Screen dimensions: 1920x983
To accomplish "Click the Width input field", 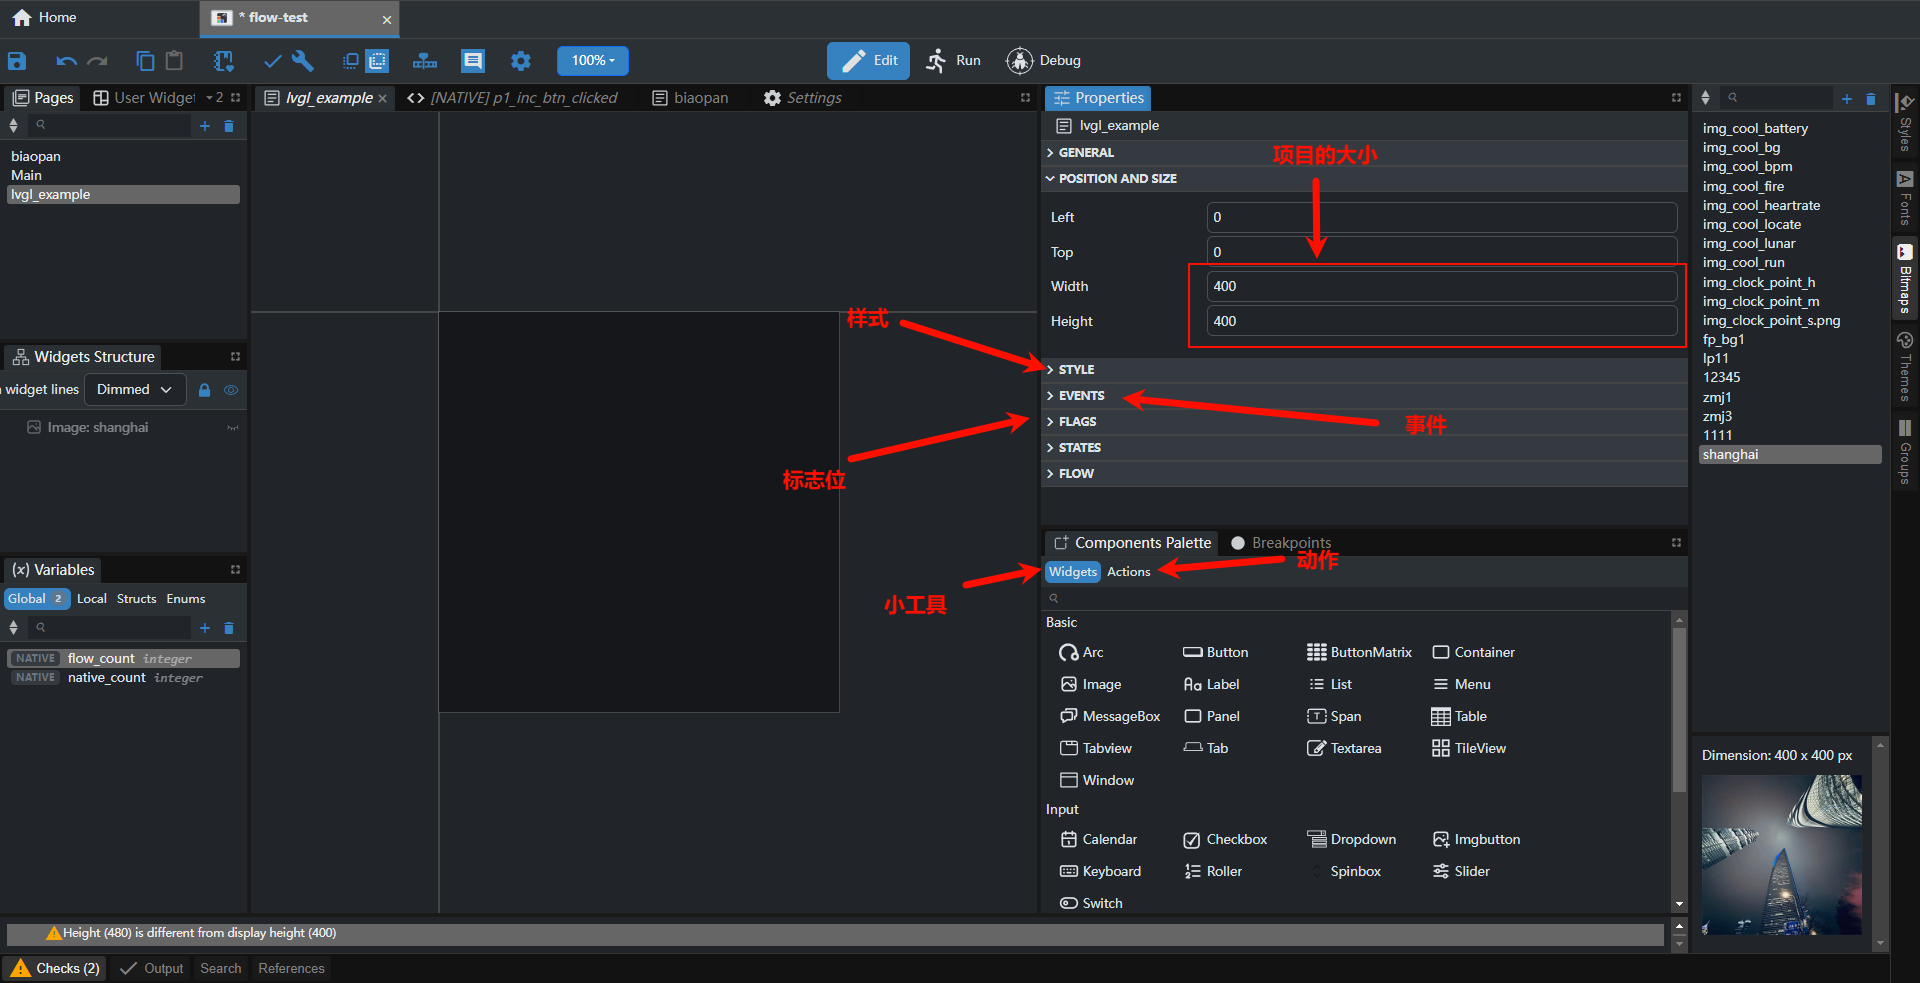I will 1440,286.
